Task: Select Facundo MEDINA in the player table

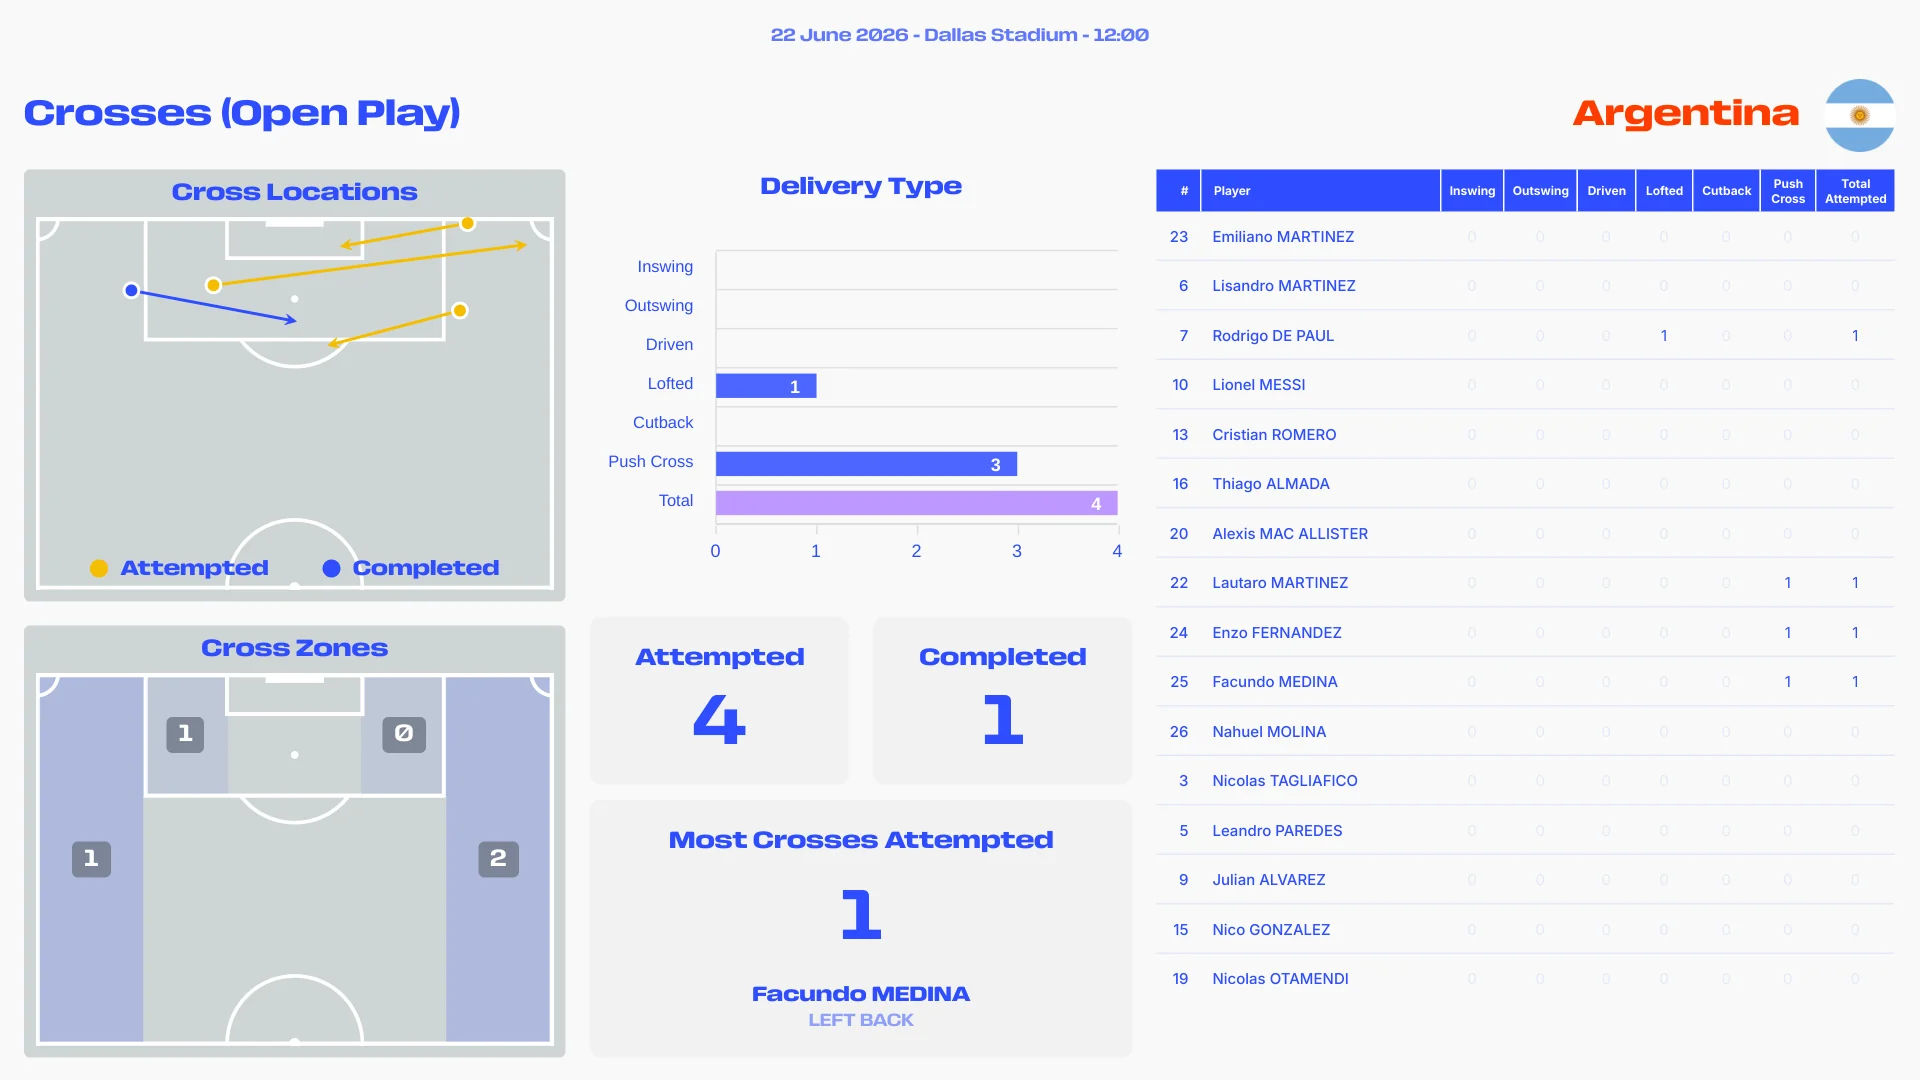Action: click(x=1275, y=682)
